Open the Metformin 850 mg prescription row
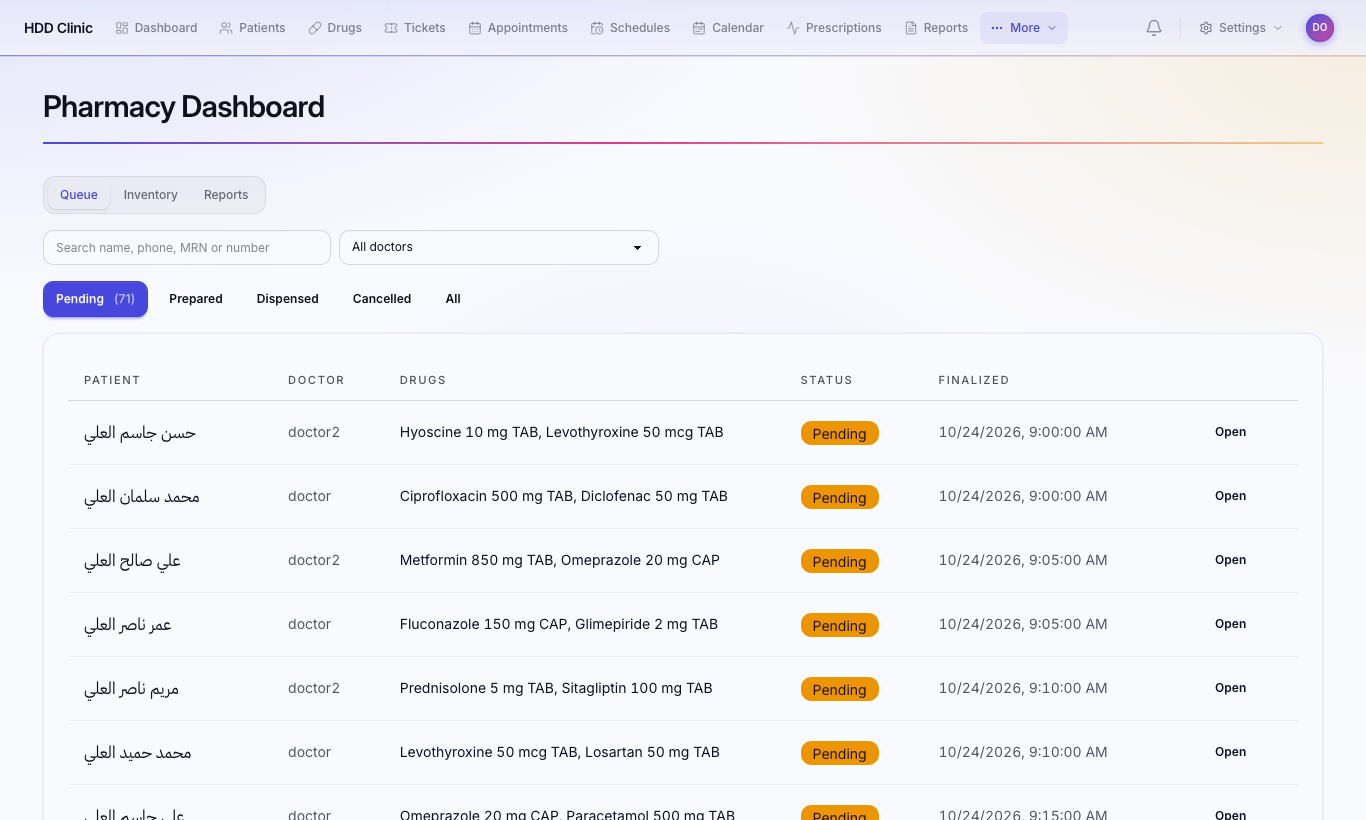 [x=1230, y=560]
